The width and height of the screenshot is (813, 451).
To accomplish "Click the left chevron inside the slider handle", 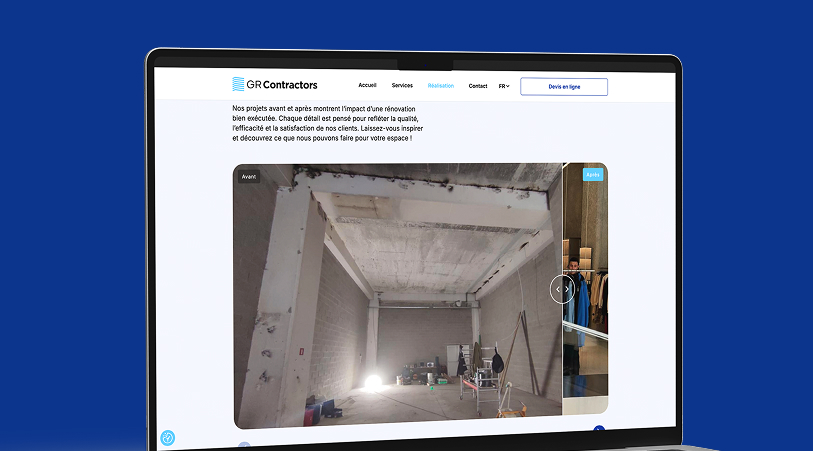I will [557, 289].
